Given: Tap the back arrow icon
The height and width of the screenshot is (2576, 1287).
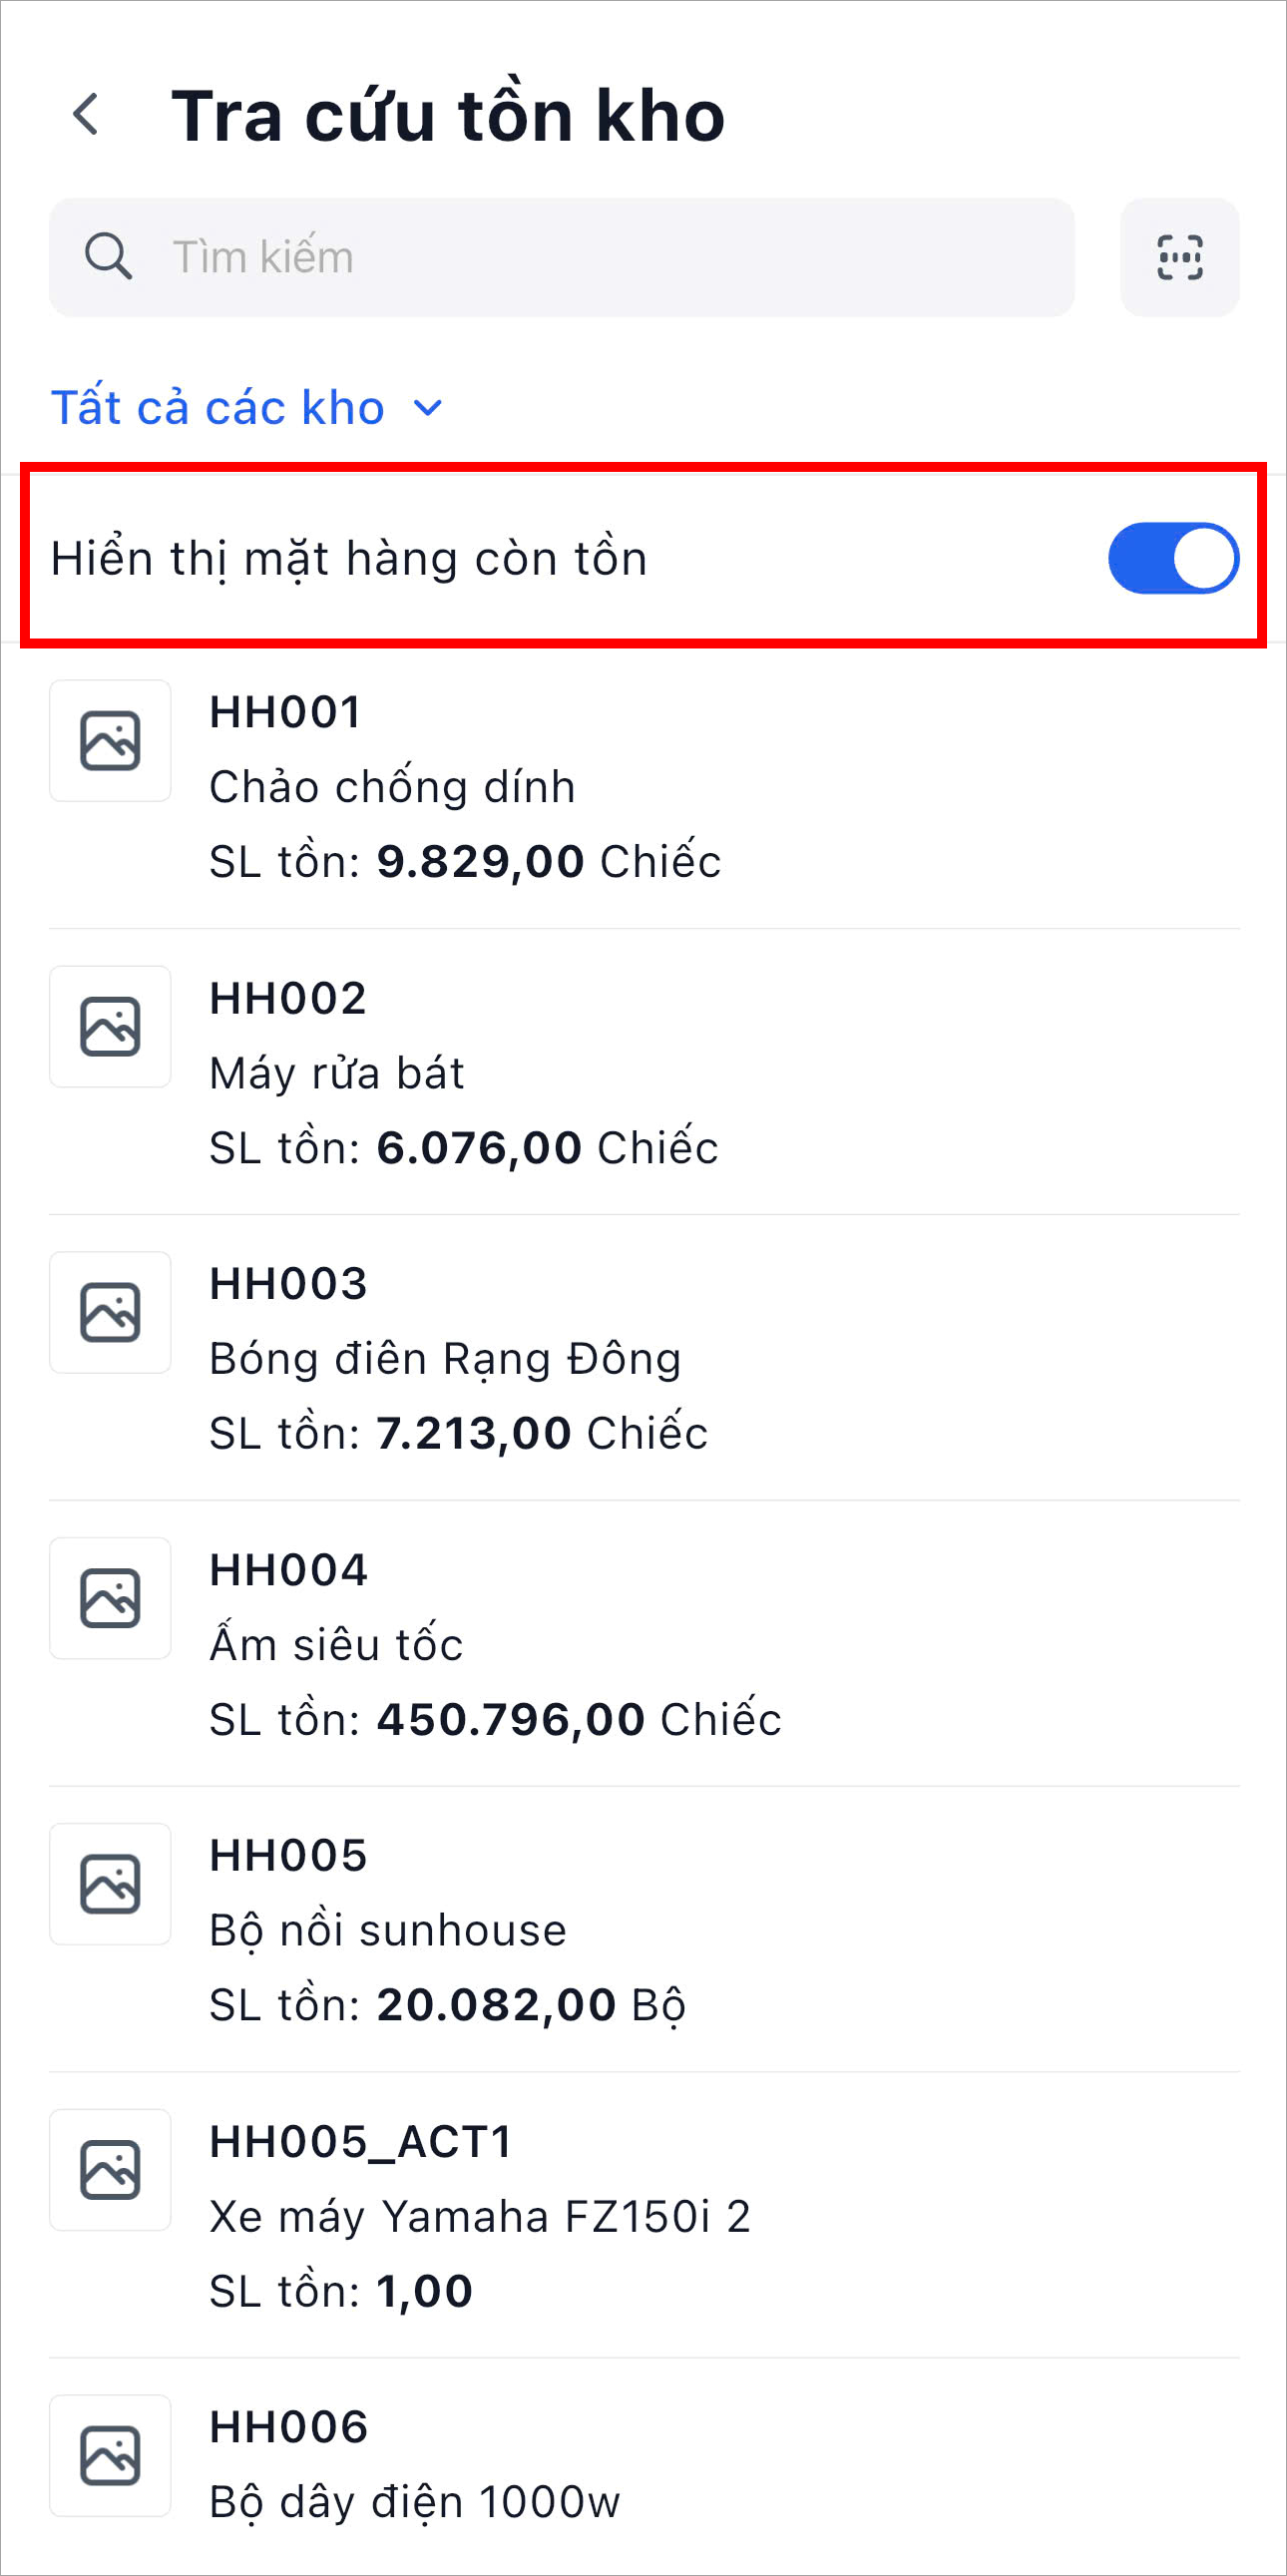Looking at the screenshot, I should (87, 114).
